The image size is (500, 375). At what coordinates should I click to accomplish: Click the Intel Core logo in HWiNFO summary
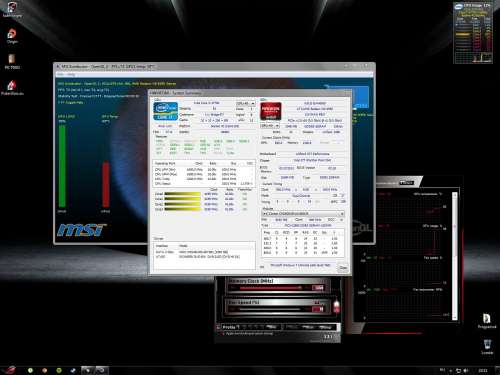(165, 111)
